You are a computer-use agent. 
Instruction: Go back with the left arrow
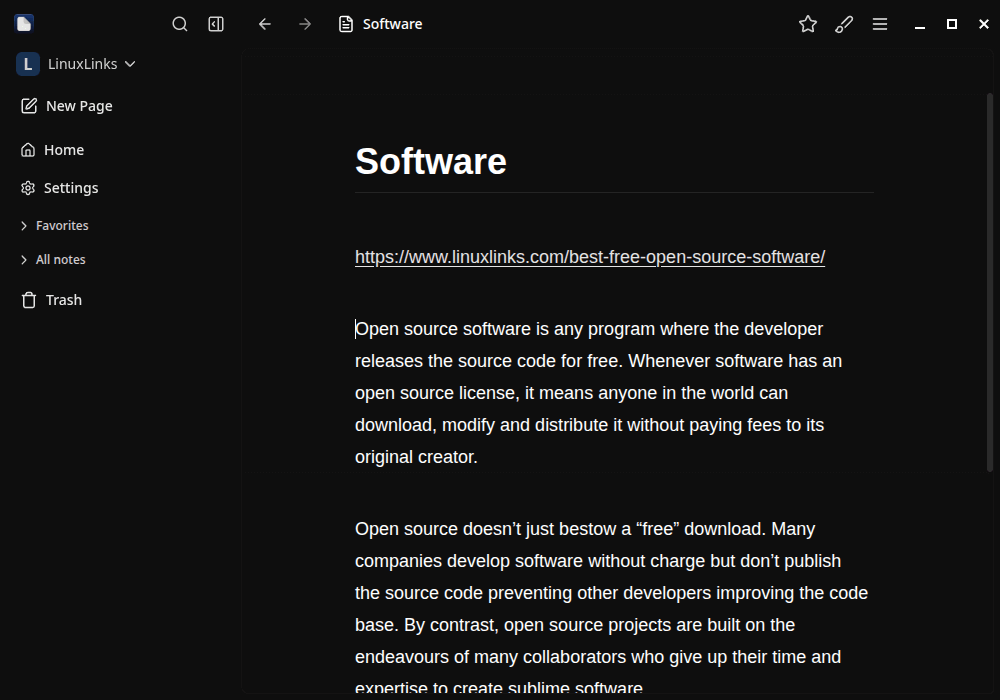coord(265,24)
